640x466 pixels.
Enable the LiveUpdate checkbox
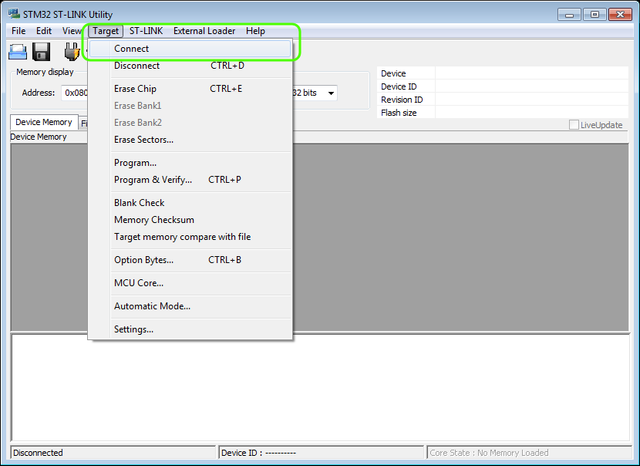pyautogui.click(x=574, y=125)
